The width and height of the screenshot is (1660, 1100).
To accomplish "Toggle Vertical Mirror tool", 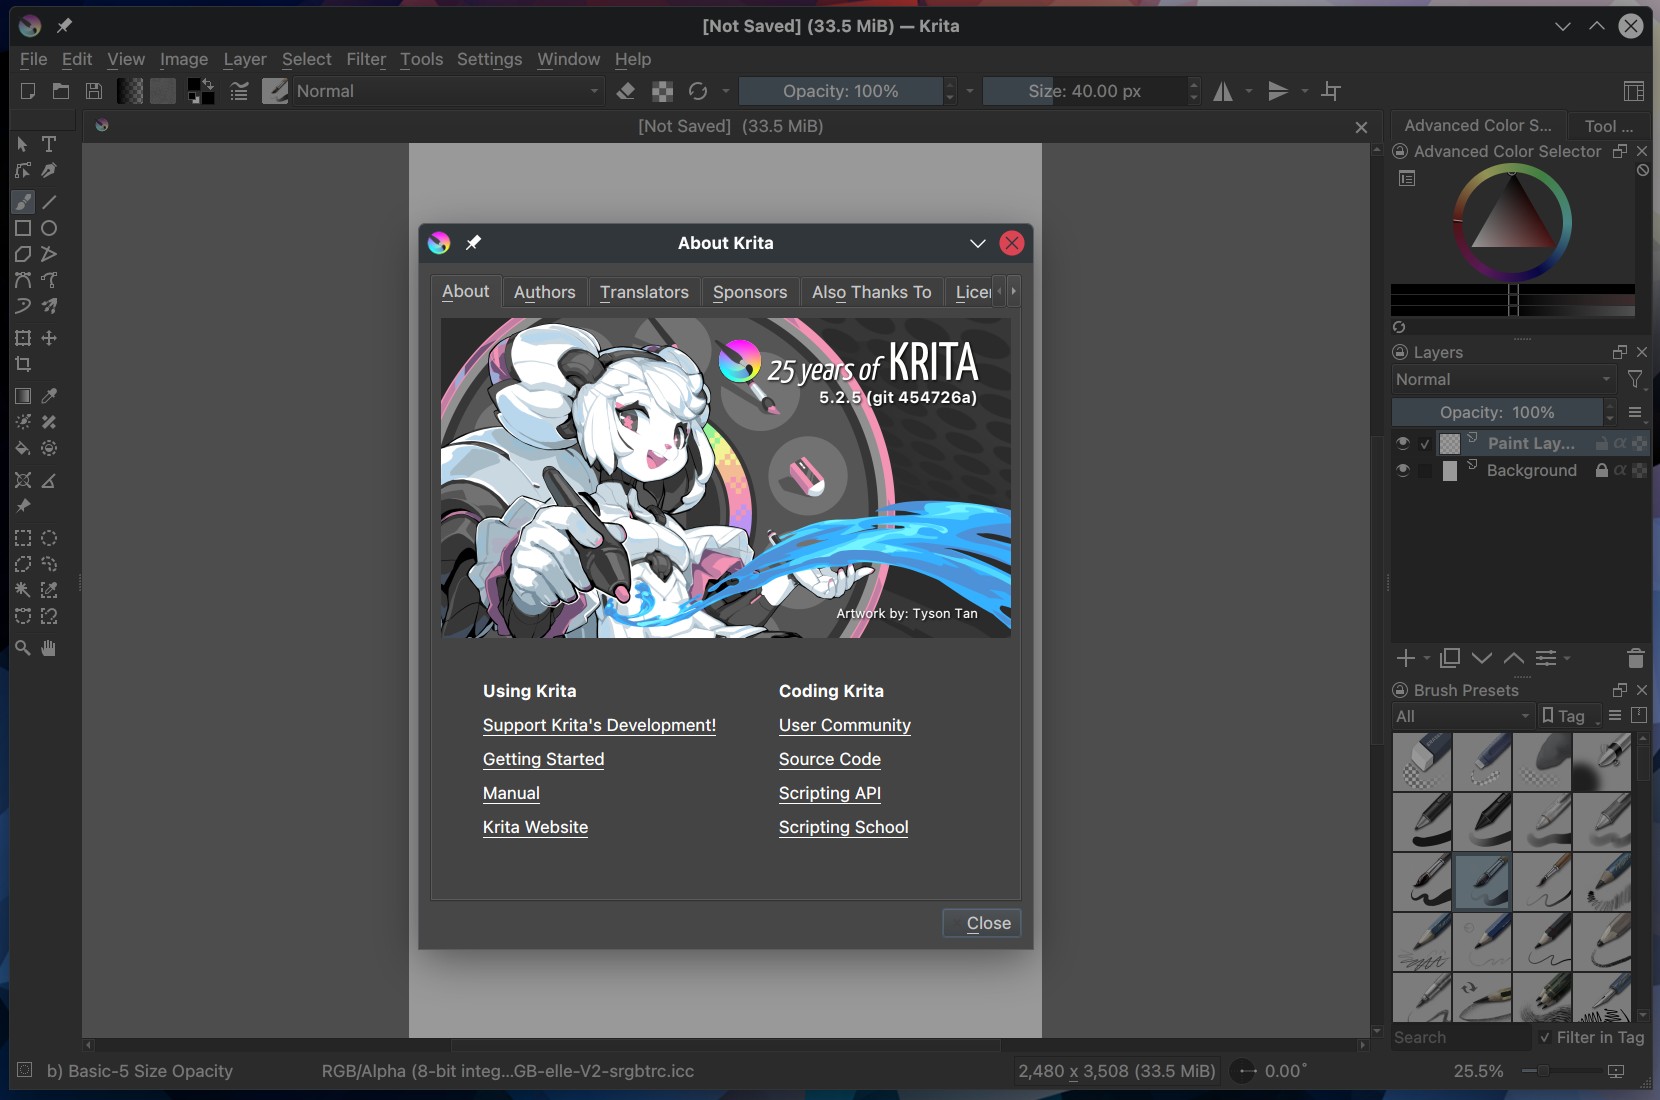I will pos(1278,91).
